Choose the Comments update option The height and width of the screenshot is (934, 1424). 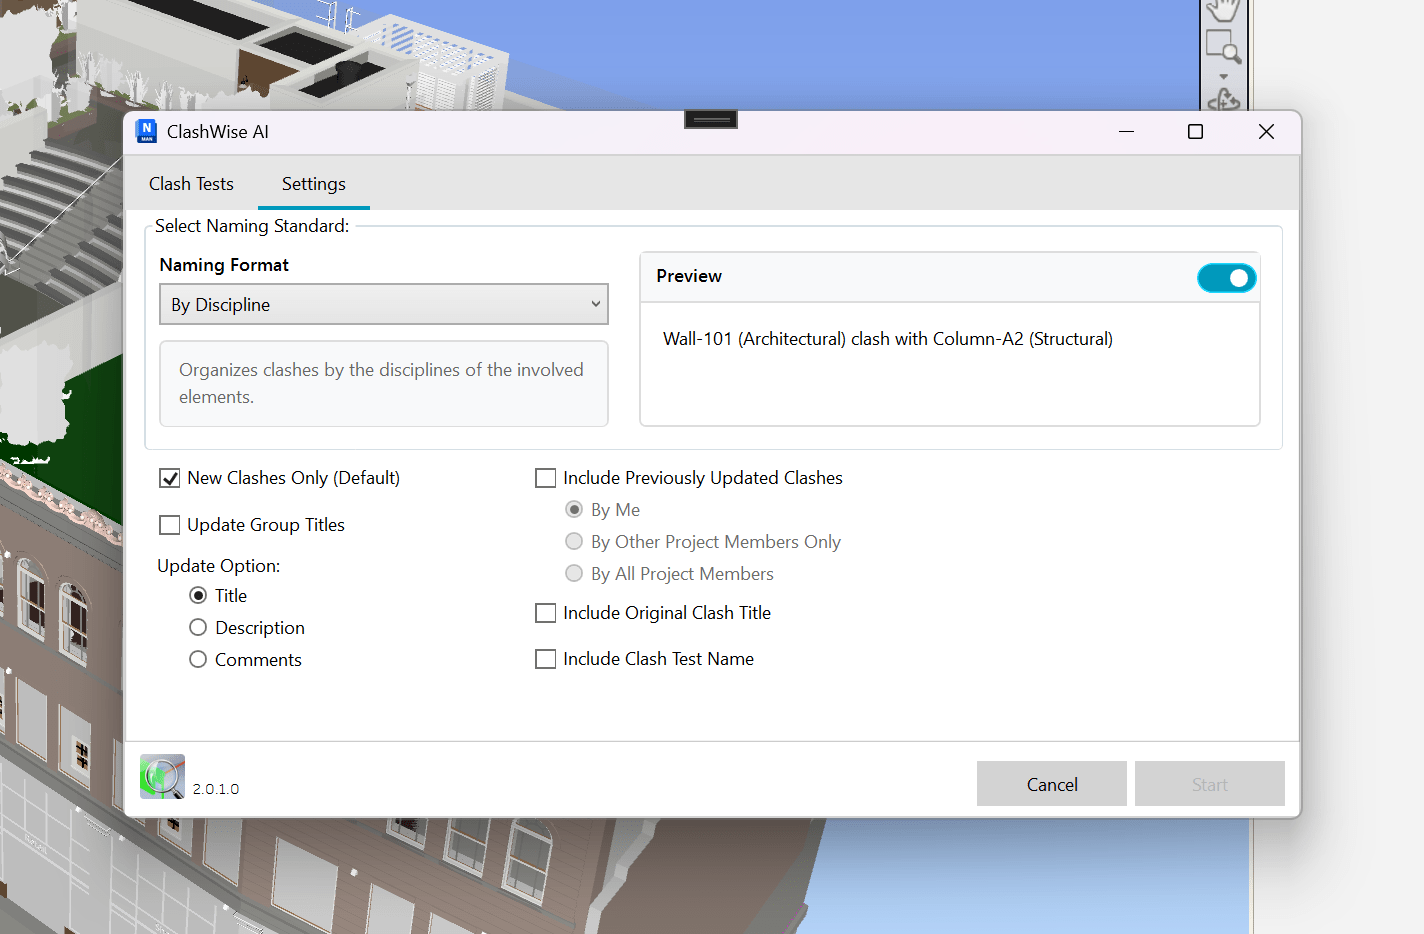click(x=198, y=660)
